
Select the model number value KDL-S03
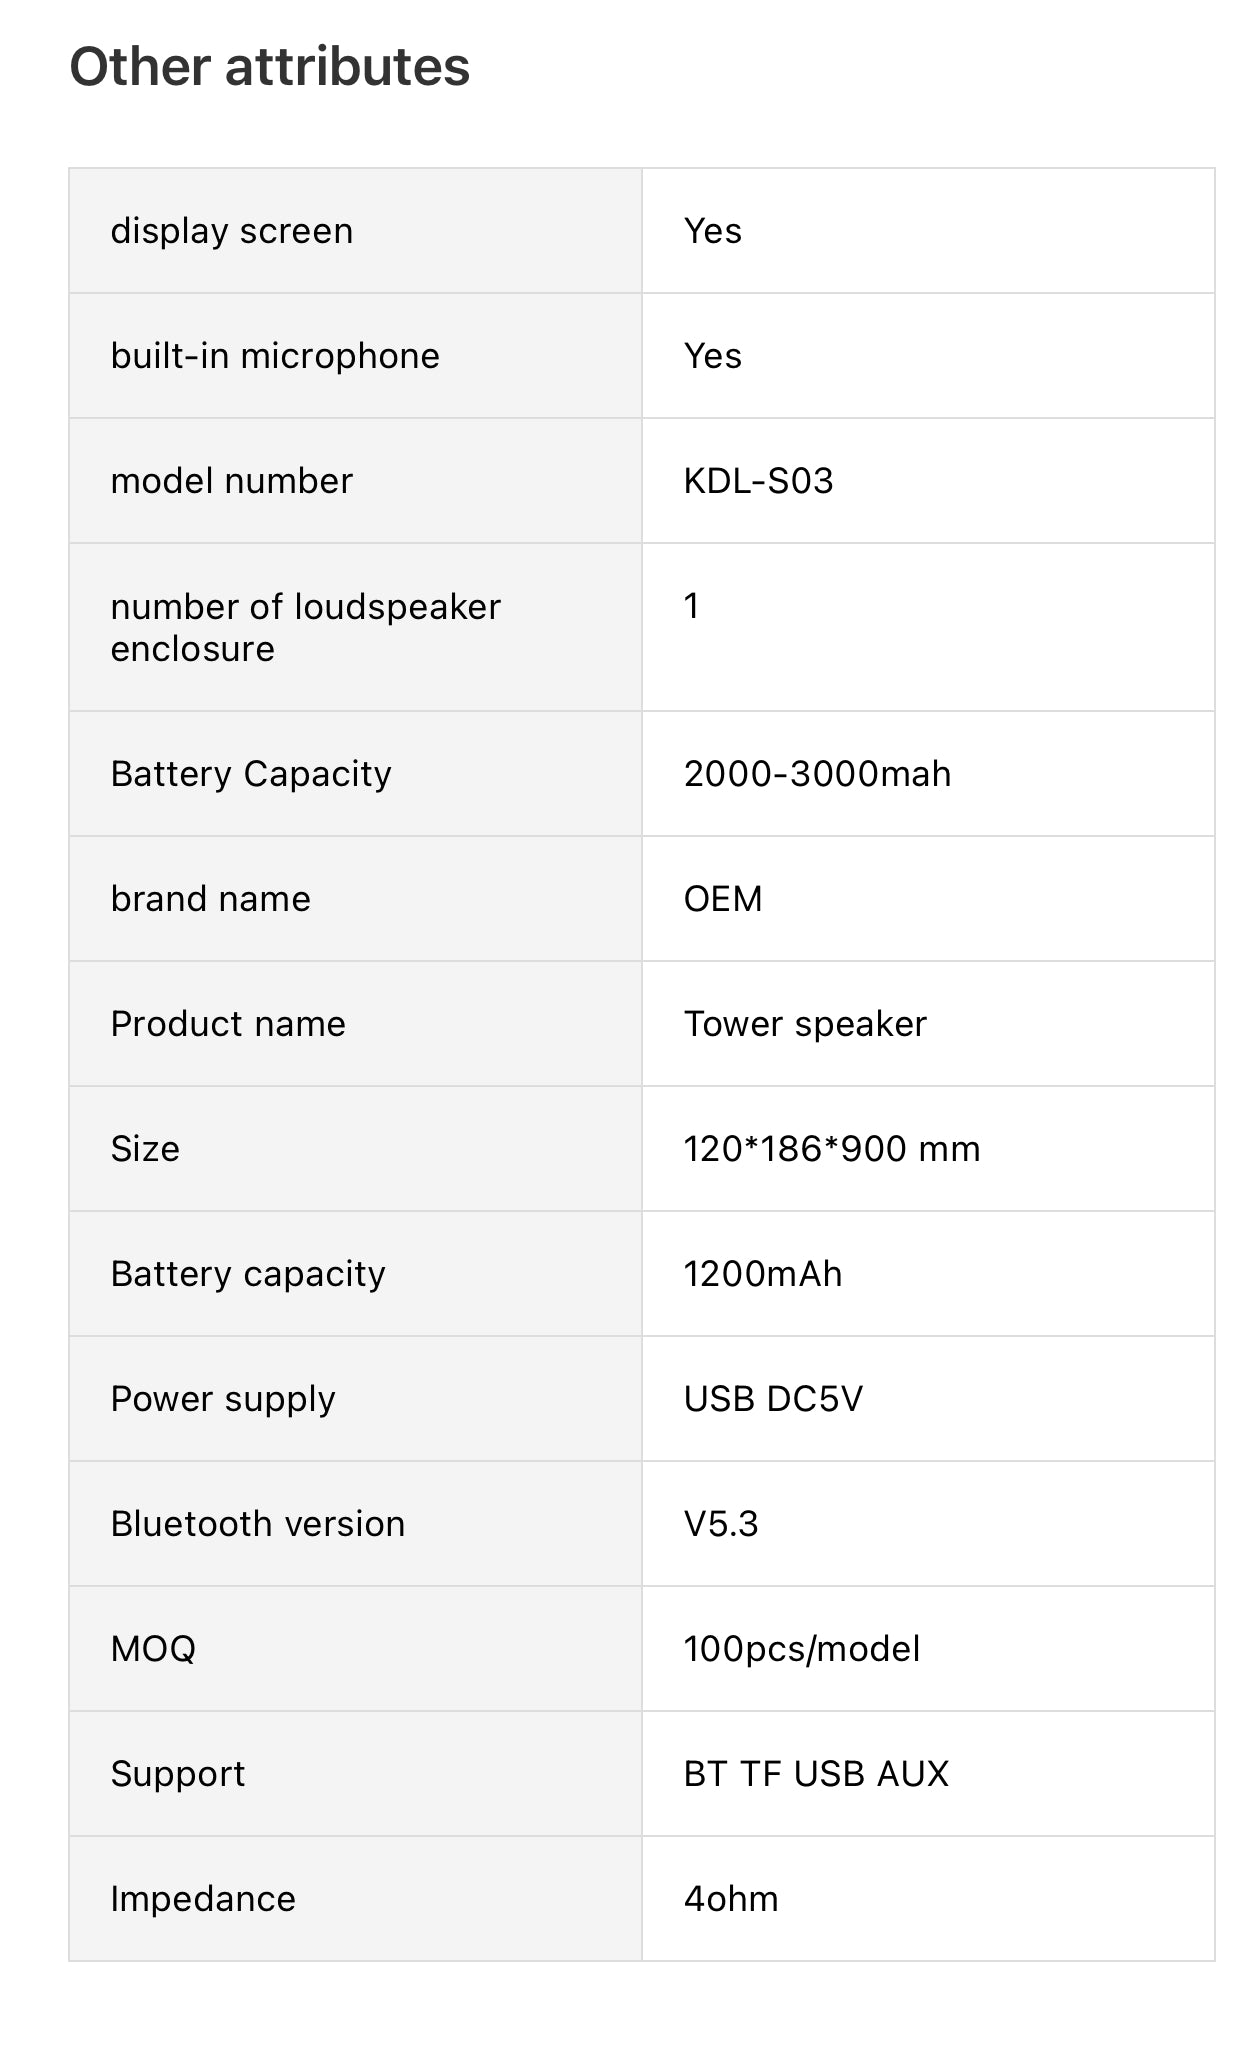click(758, 481)
